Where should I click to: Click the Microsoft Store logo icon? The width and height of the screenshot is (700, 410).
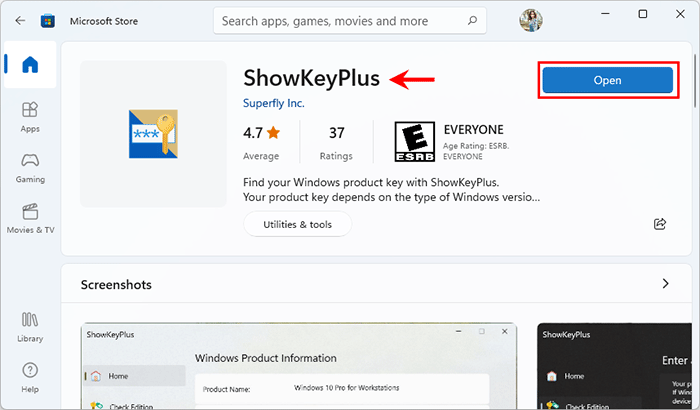point(48,21)
